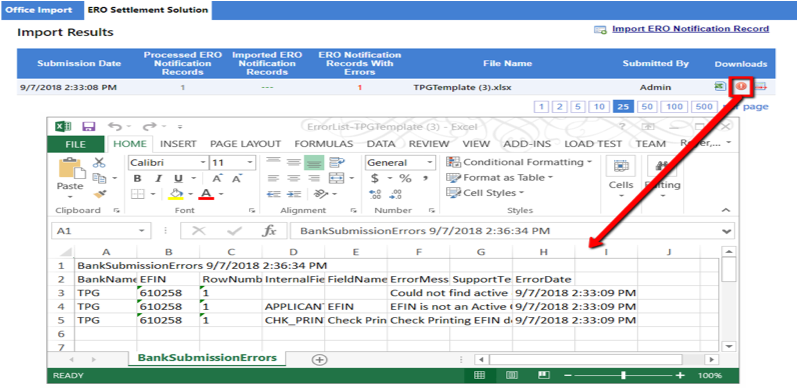Open the Conditional Formatting dropdown
This screenshot has height=391, width=797.
point(519,162)
